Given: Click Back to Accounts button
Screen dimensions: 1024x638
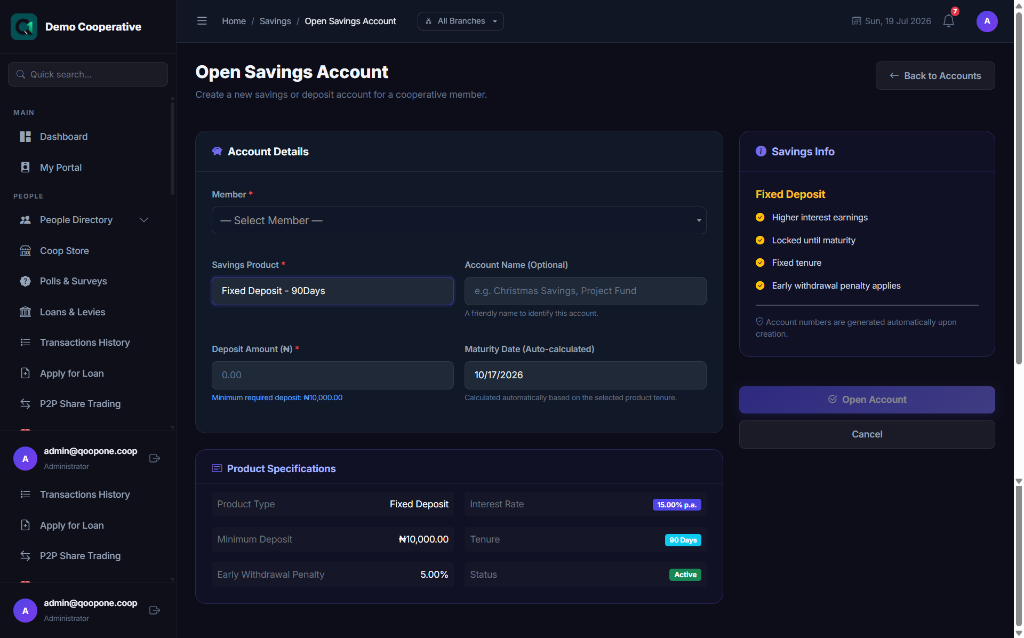Looking at the screenshot, I should pos(935,76).
